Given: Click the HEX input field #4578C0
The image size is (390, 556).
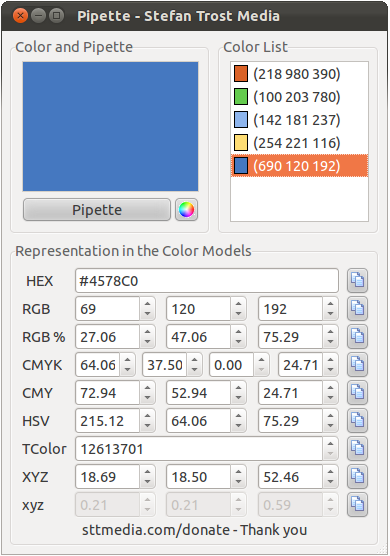Looking at the screenshot, I should 207,280.
